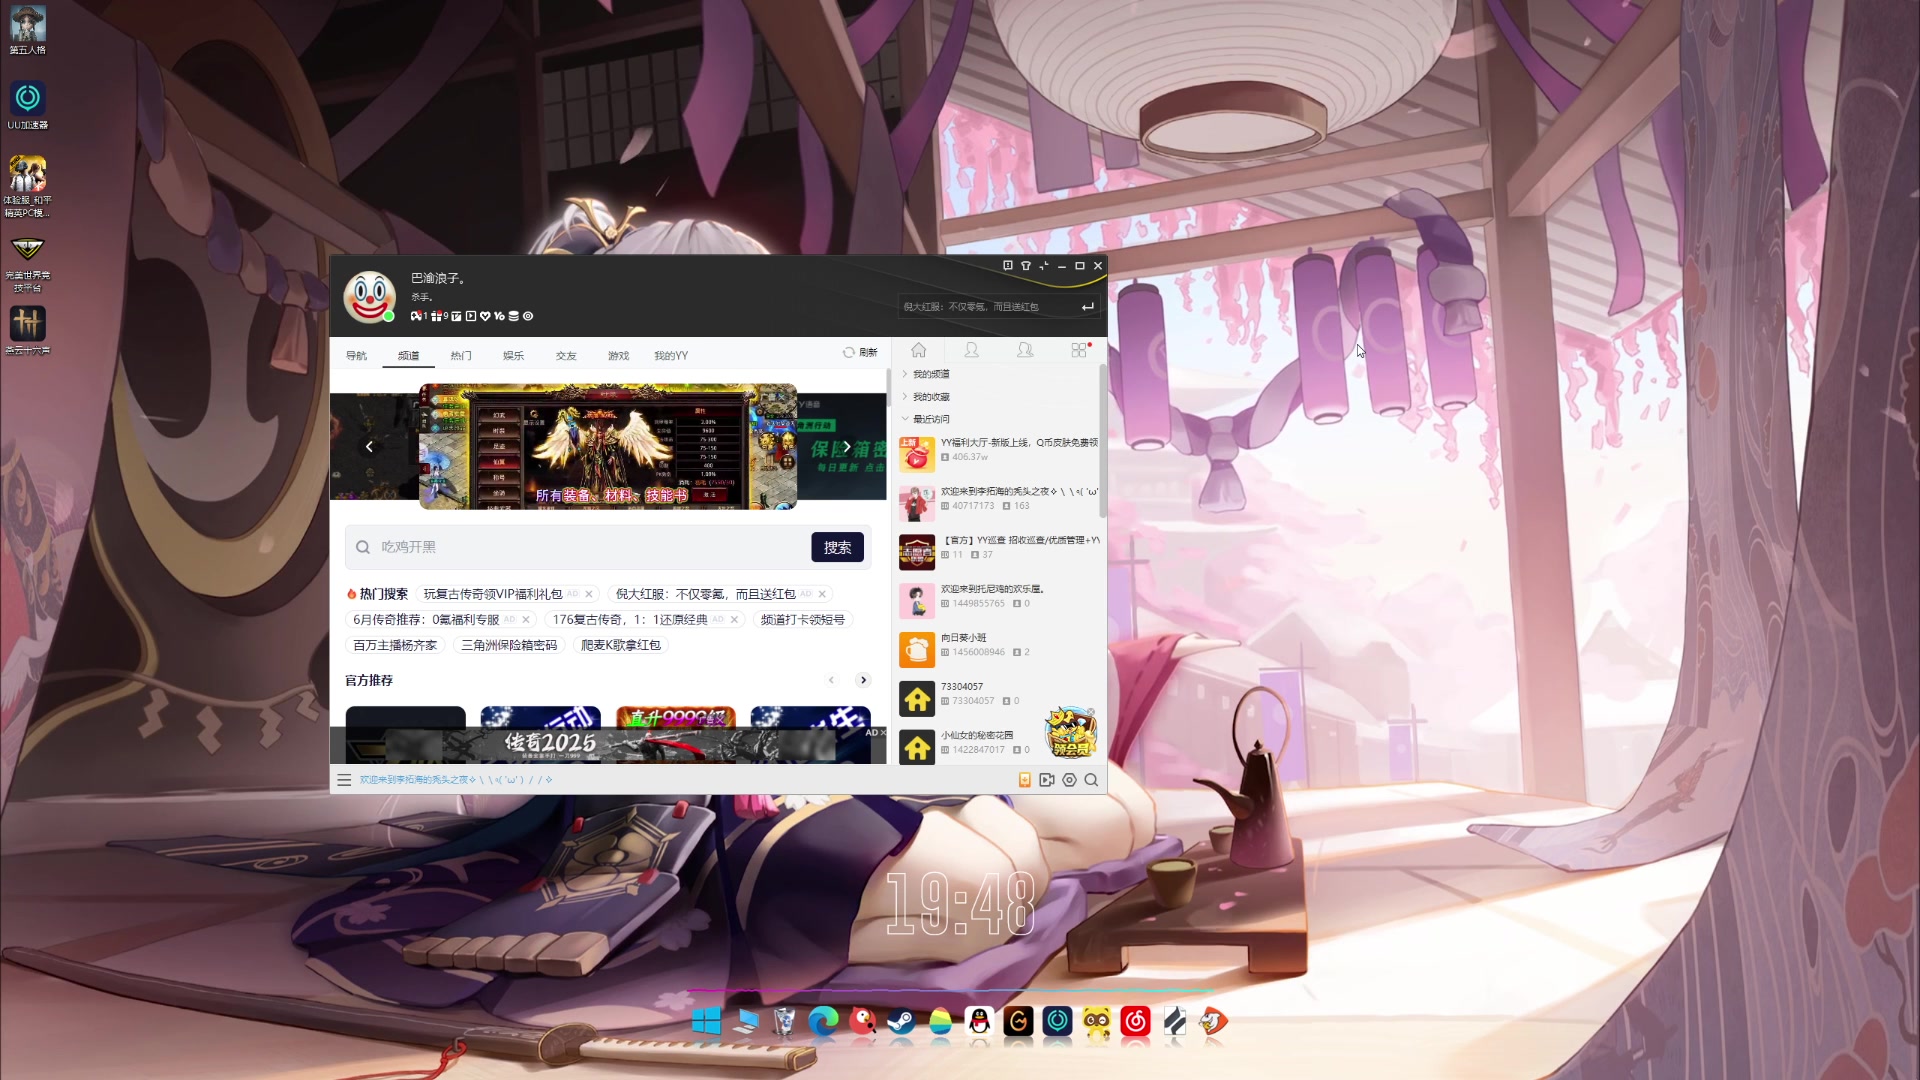This screenshot has height=1080, width=1920.
Task: Switch to the 交友 tab
Action: [x=566, y=355]
